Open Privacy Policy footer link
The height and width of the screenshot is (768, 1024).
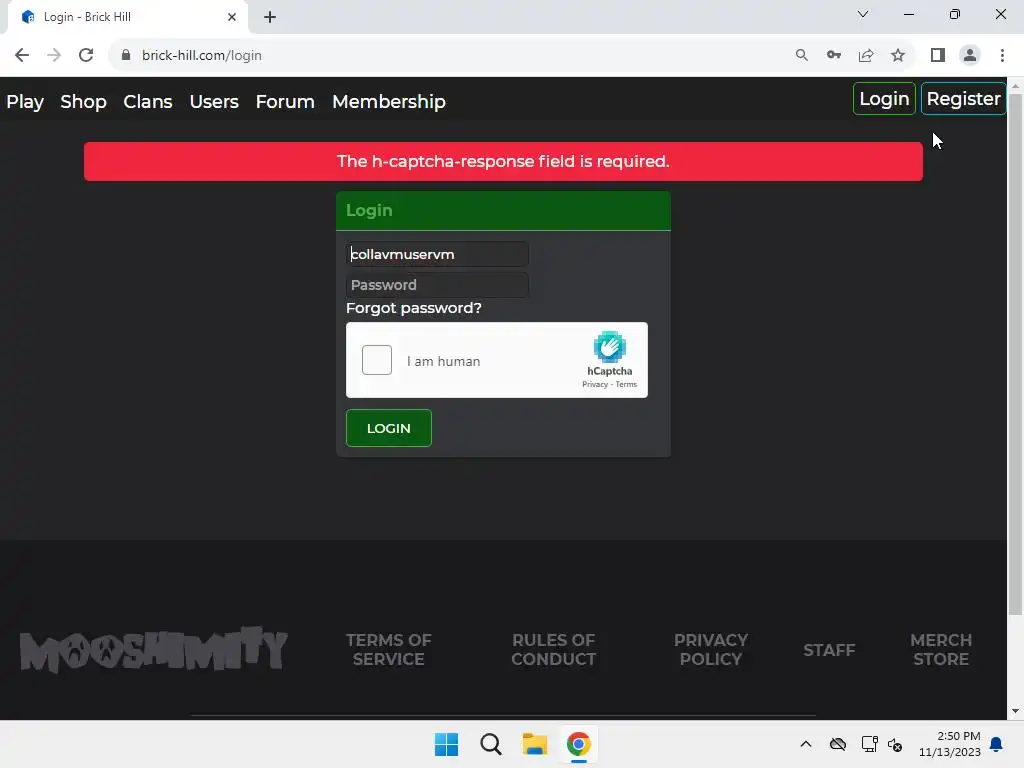[x=711, y=650]
